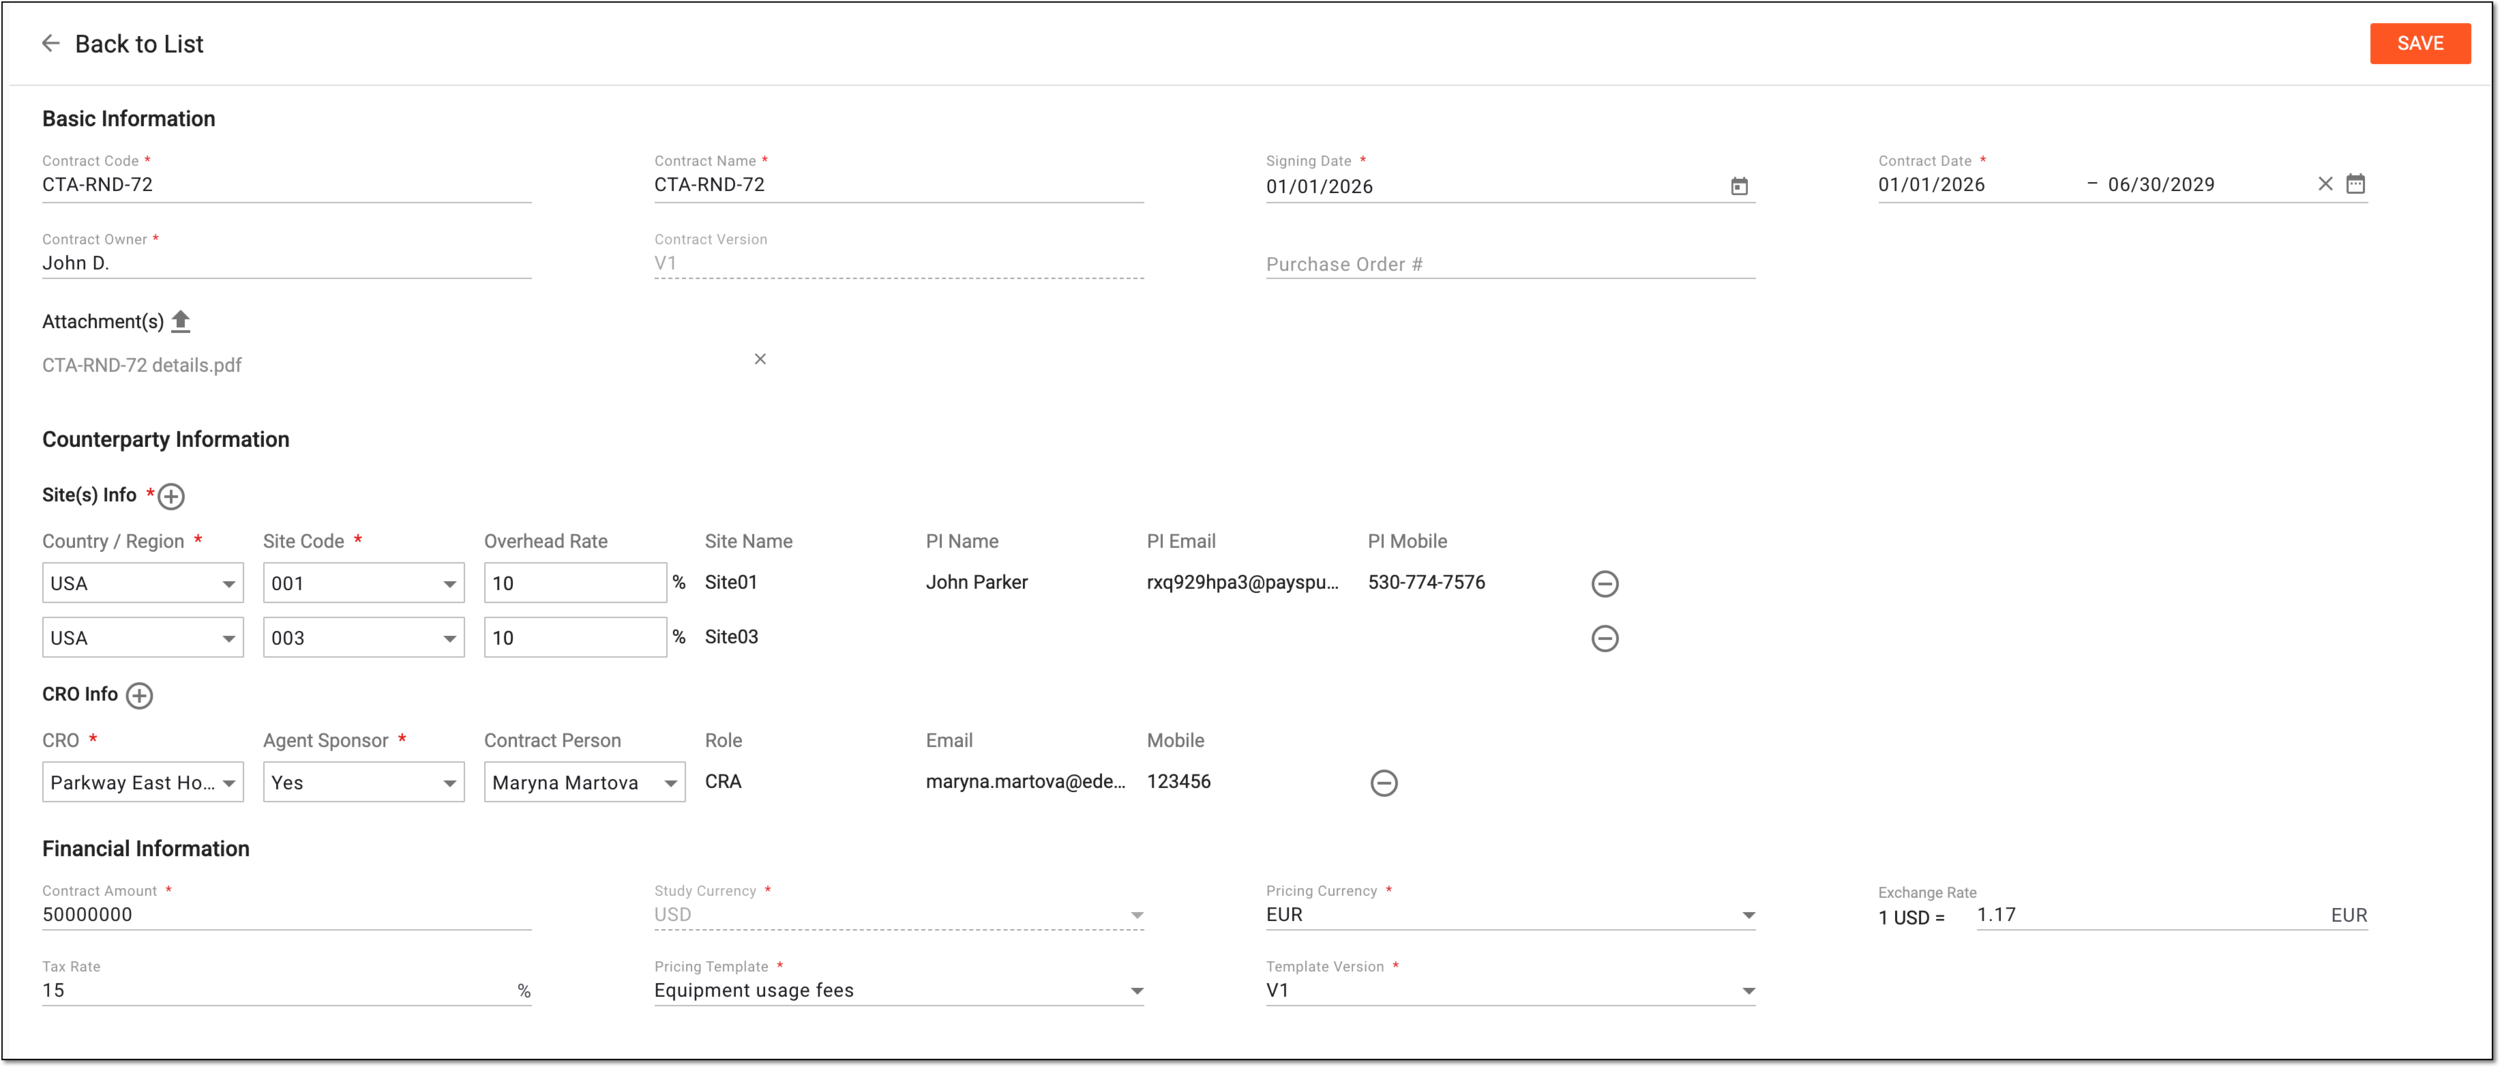Open the Country dropdown for Site01

[x=143, y=583]
